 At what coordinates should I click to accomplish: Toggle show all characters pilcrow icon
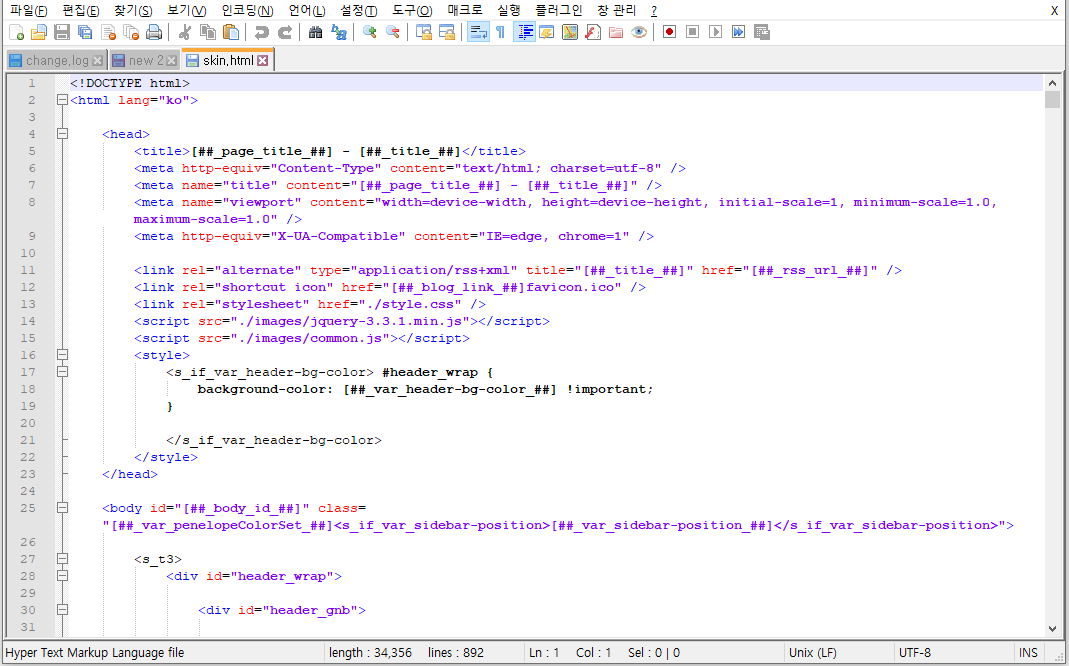pos(500,32)
